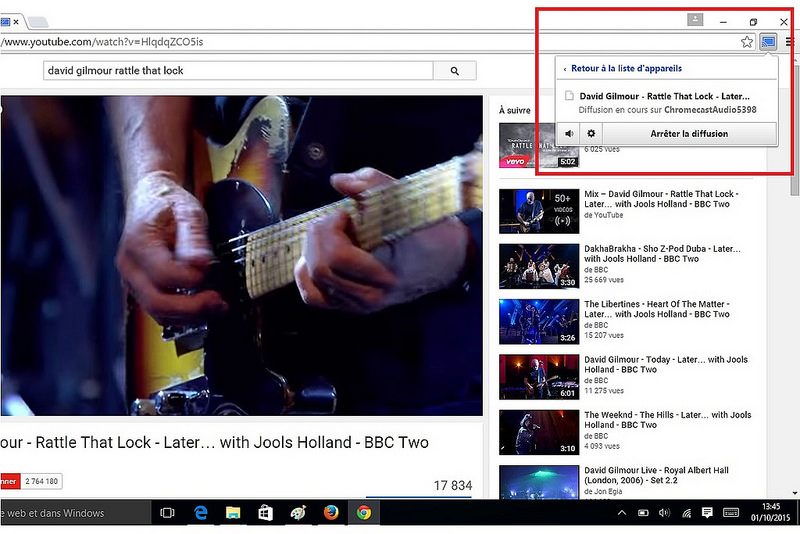Open the Chrome hamburger menu

790,42
